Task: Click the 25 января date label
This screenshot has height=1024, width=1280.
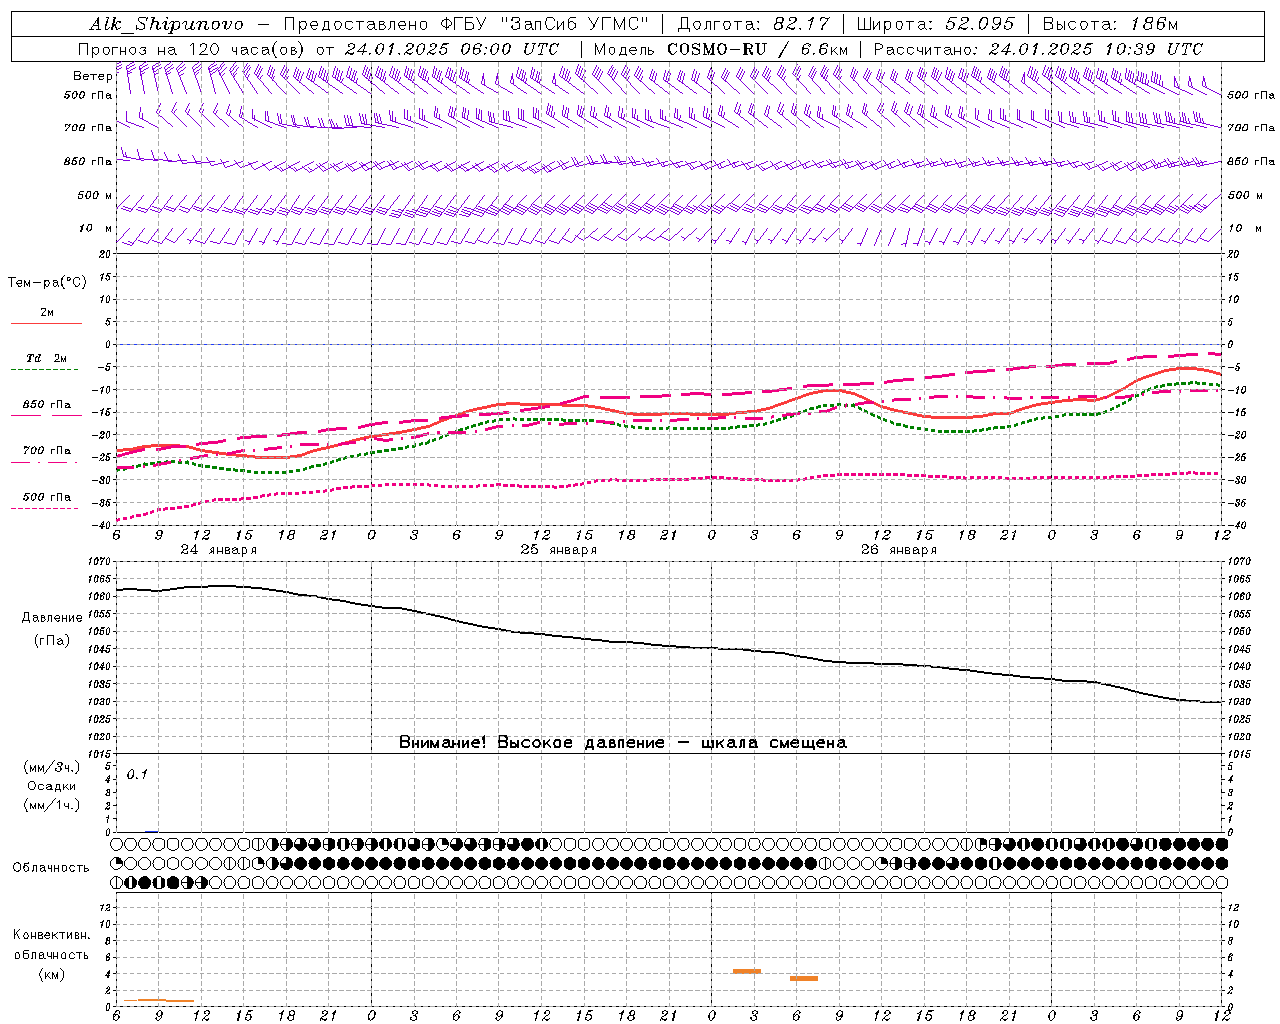Action: point(558,550)
